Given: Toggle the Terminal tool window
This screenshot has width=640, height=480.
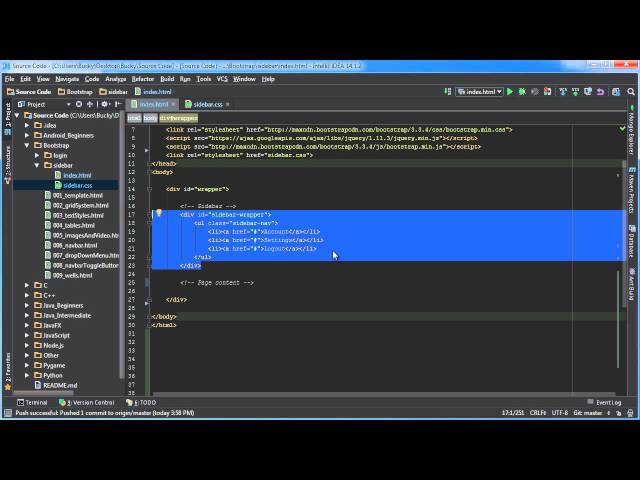Looking at the screenshot, I should 32,402.
